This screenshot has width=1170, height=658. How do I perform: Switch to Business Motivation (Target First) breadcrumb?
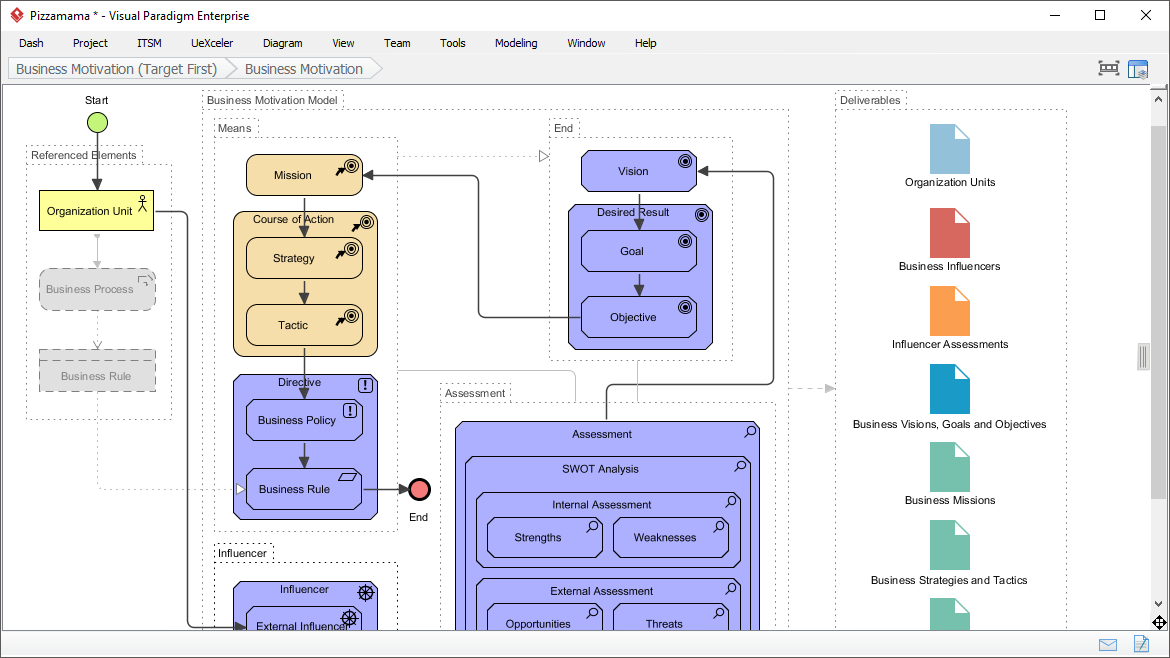tap(116, 68)
